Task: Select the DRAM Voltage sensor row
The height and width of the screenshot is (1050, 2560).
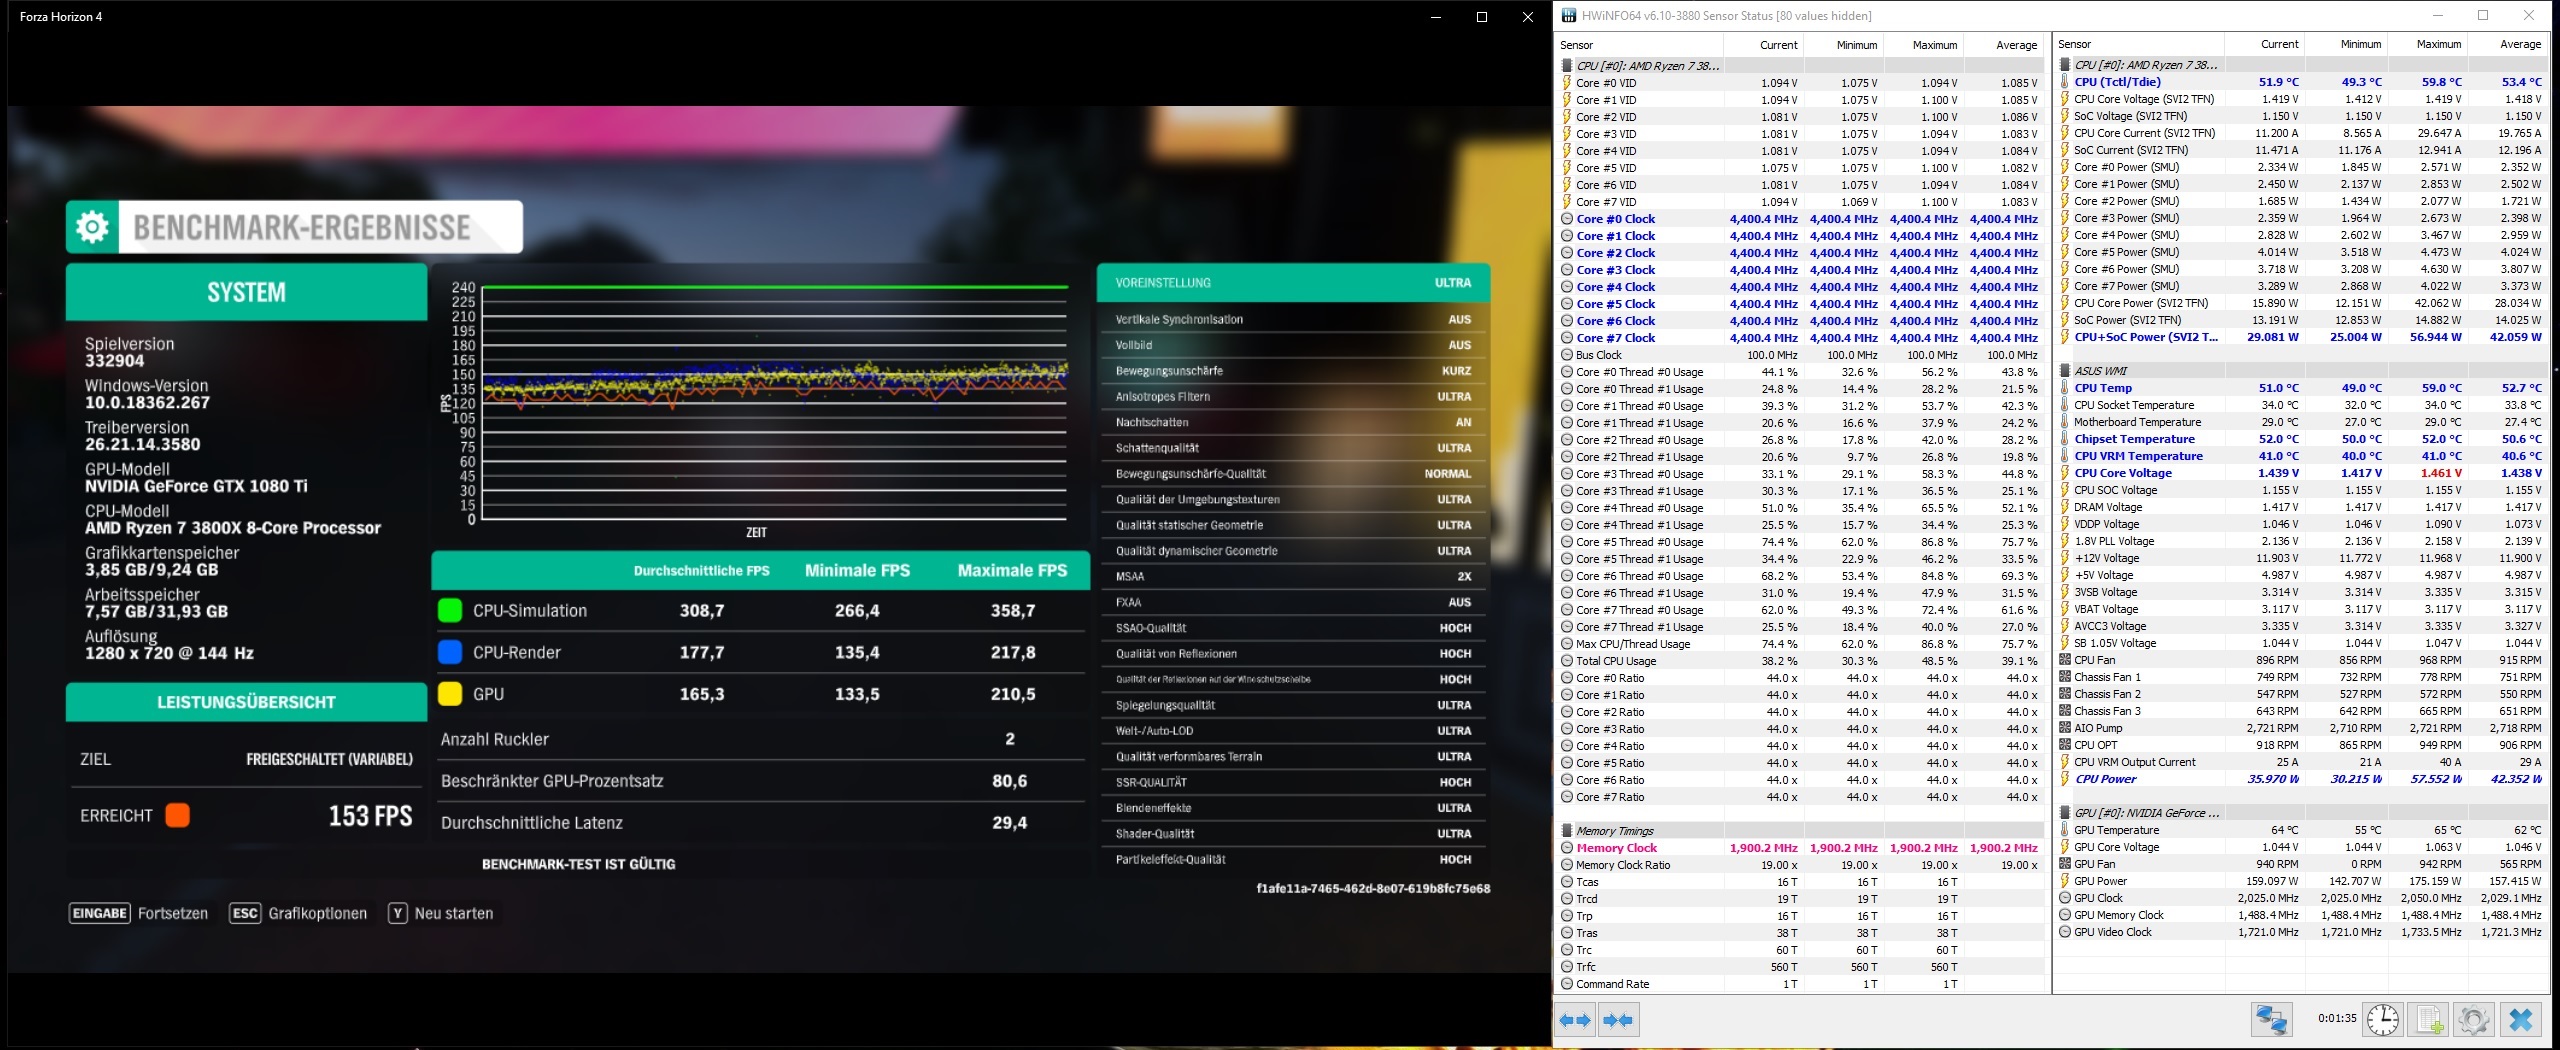Action: click(2302, 507)
